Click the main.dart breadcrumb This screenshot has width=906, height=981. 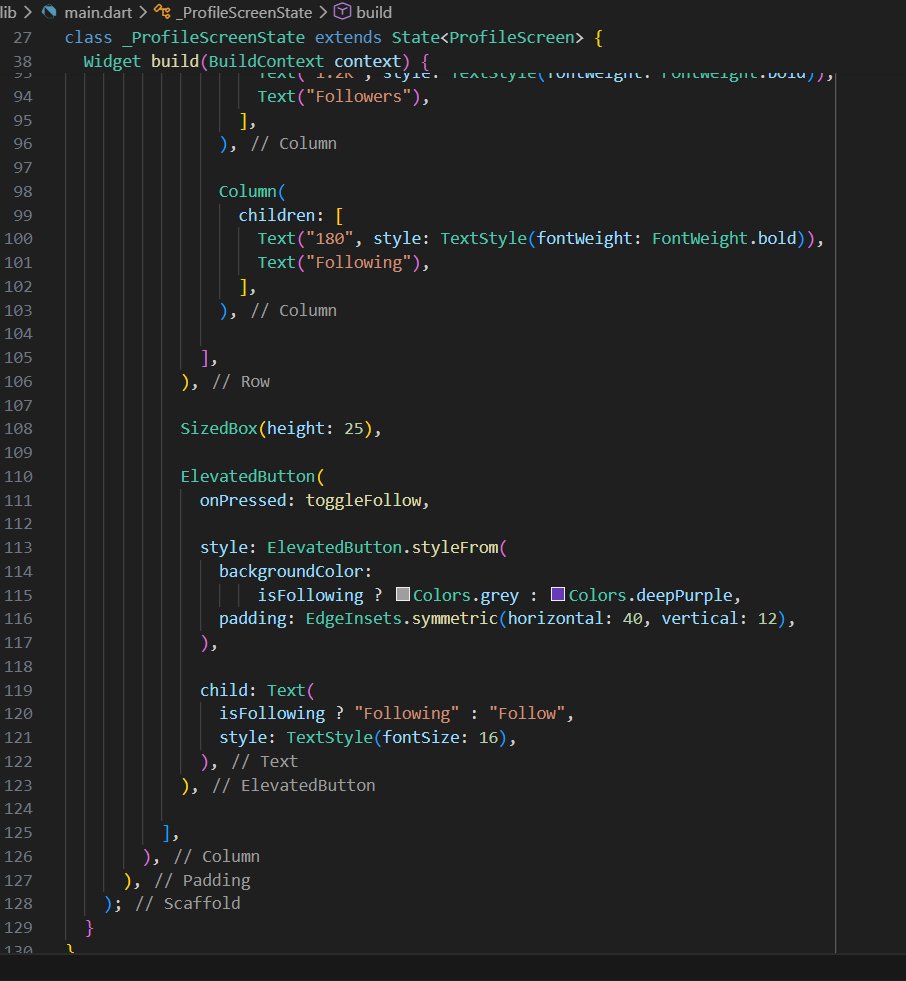click(x=98, y=13)
